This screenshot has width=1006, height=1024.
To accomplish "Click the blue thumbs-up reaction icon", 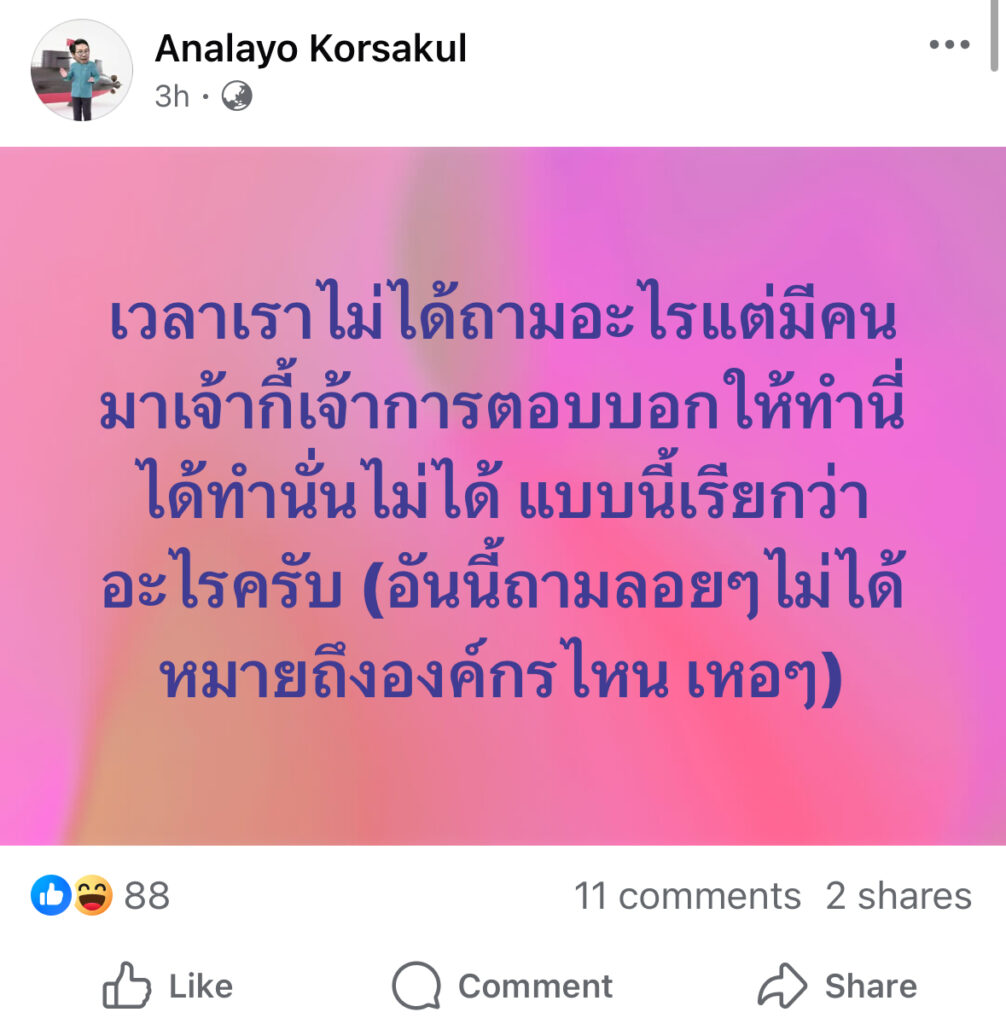I will [x=50, y=895].
